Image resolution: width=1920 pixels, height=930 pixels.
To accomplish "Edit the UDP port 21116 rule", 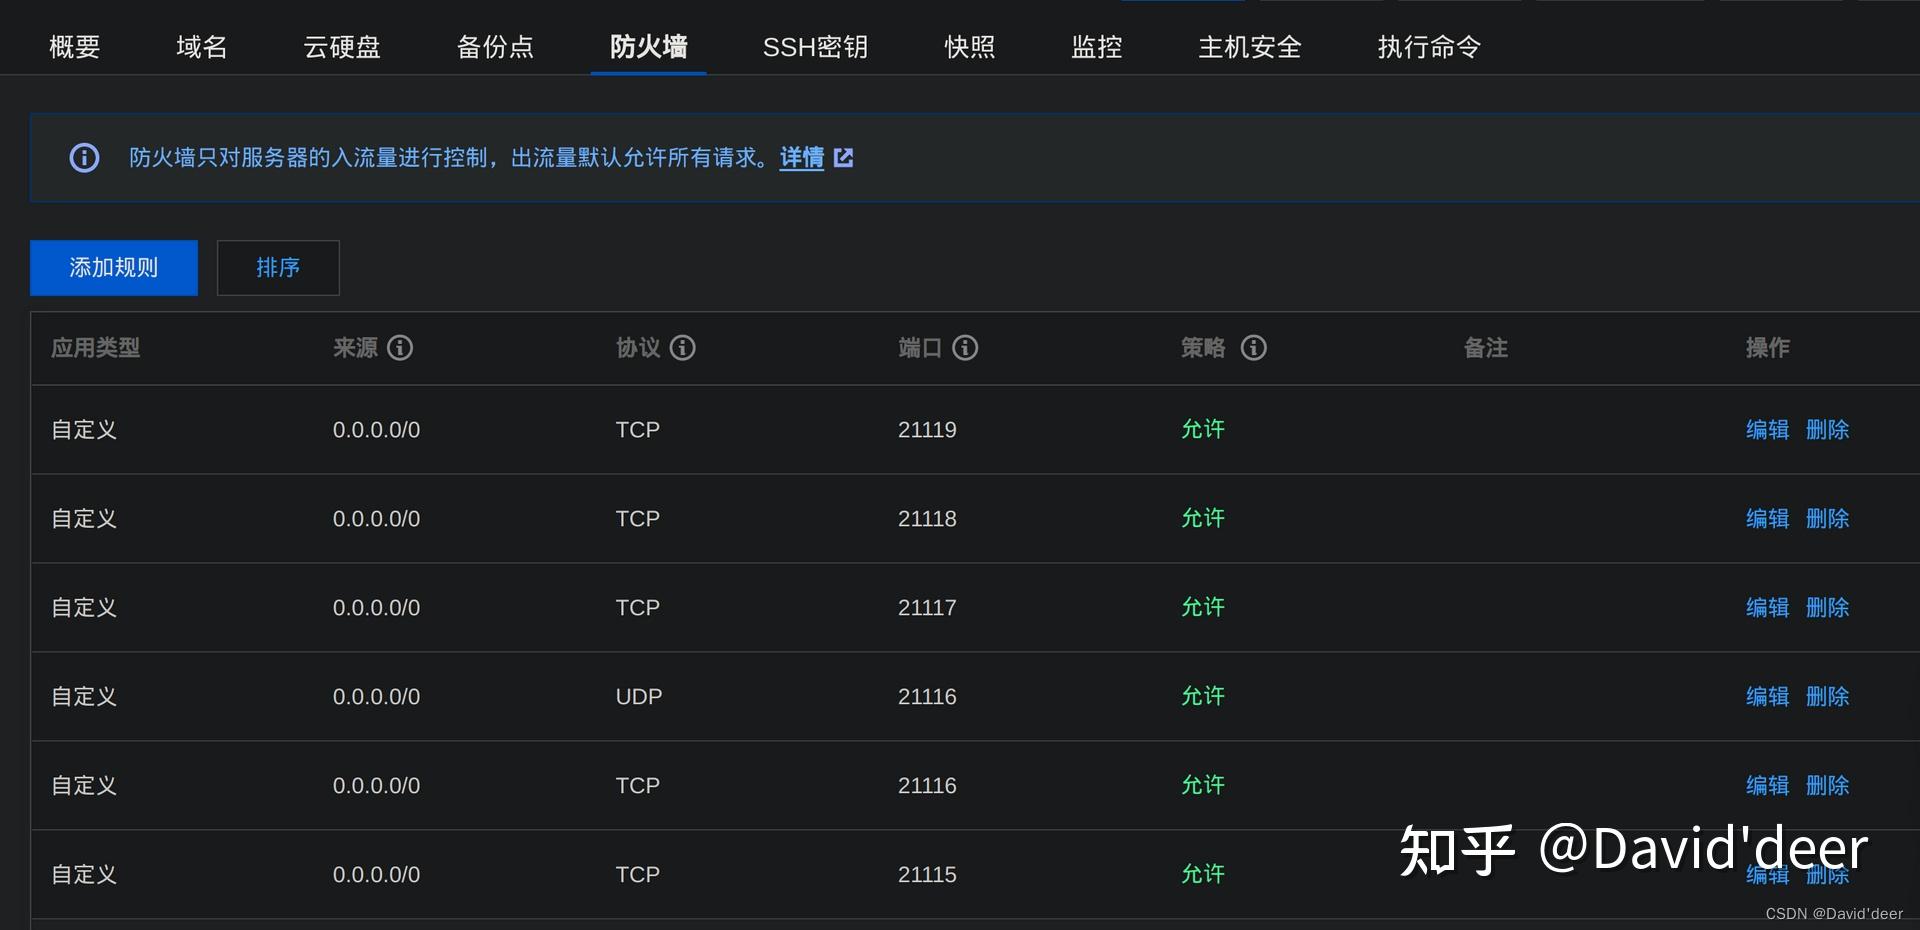I will pos(1768,697).
